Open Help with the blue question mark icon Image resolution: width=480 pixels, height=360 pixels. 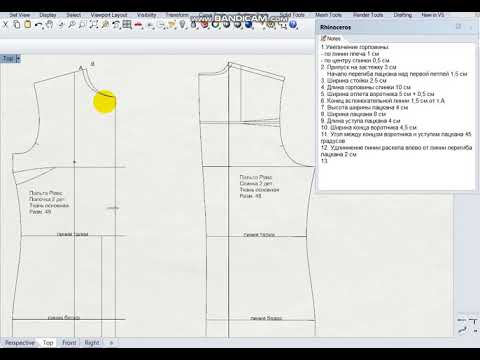pos(293,25)
